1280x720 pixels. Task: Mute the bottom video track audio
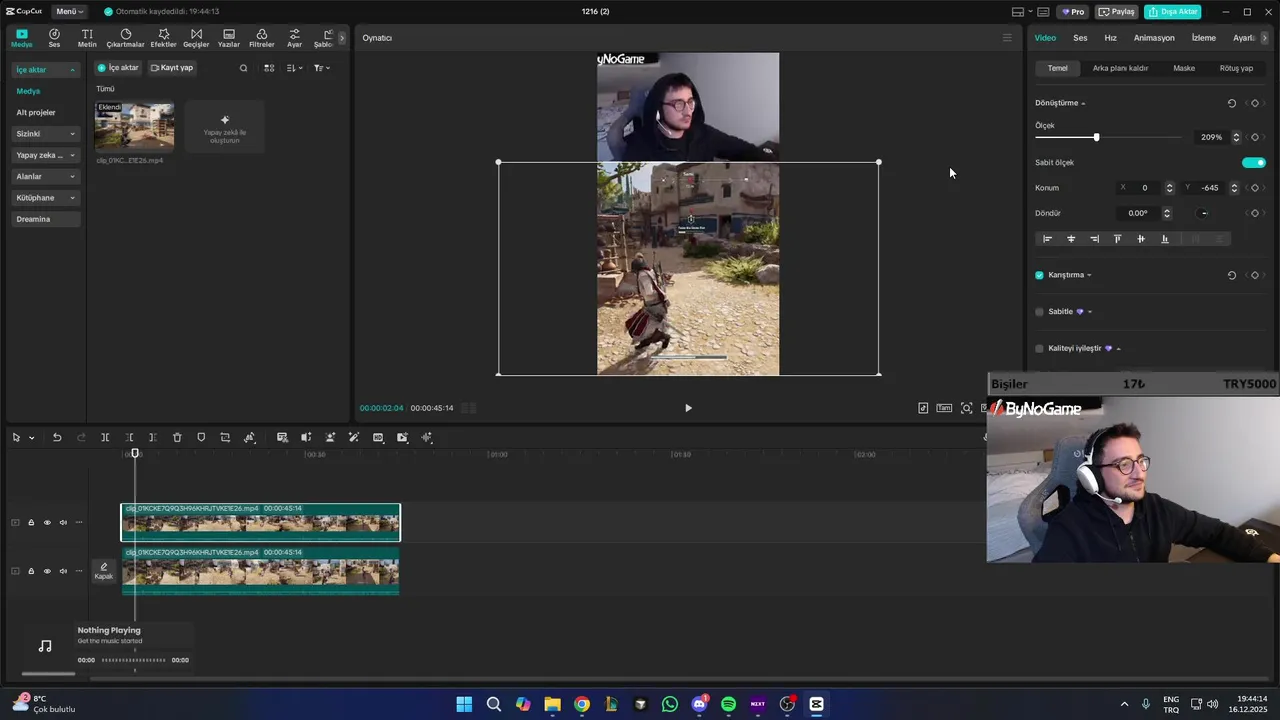(63, 571)
